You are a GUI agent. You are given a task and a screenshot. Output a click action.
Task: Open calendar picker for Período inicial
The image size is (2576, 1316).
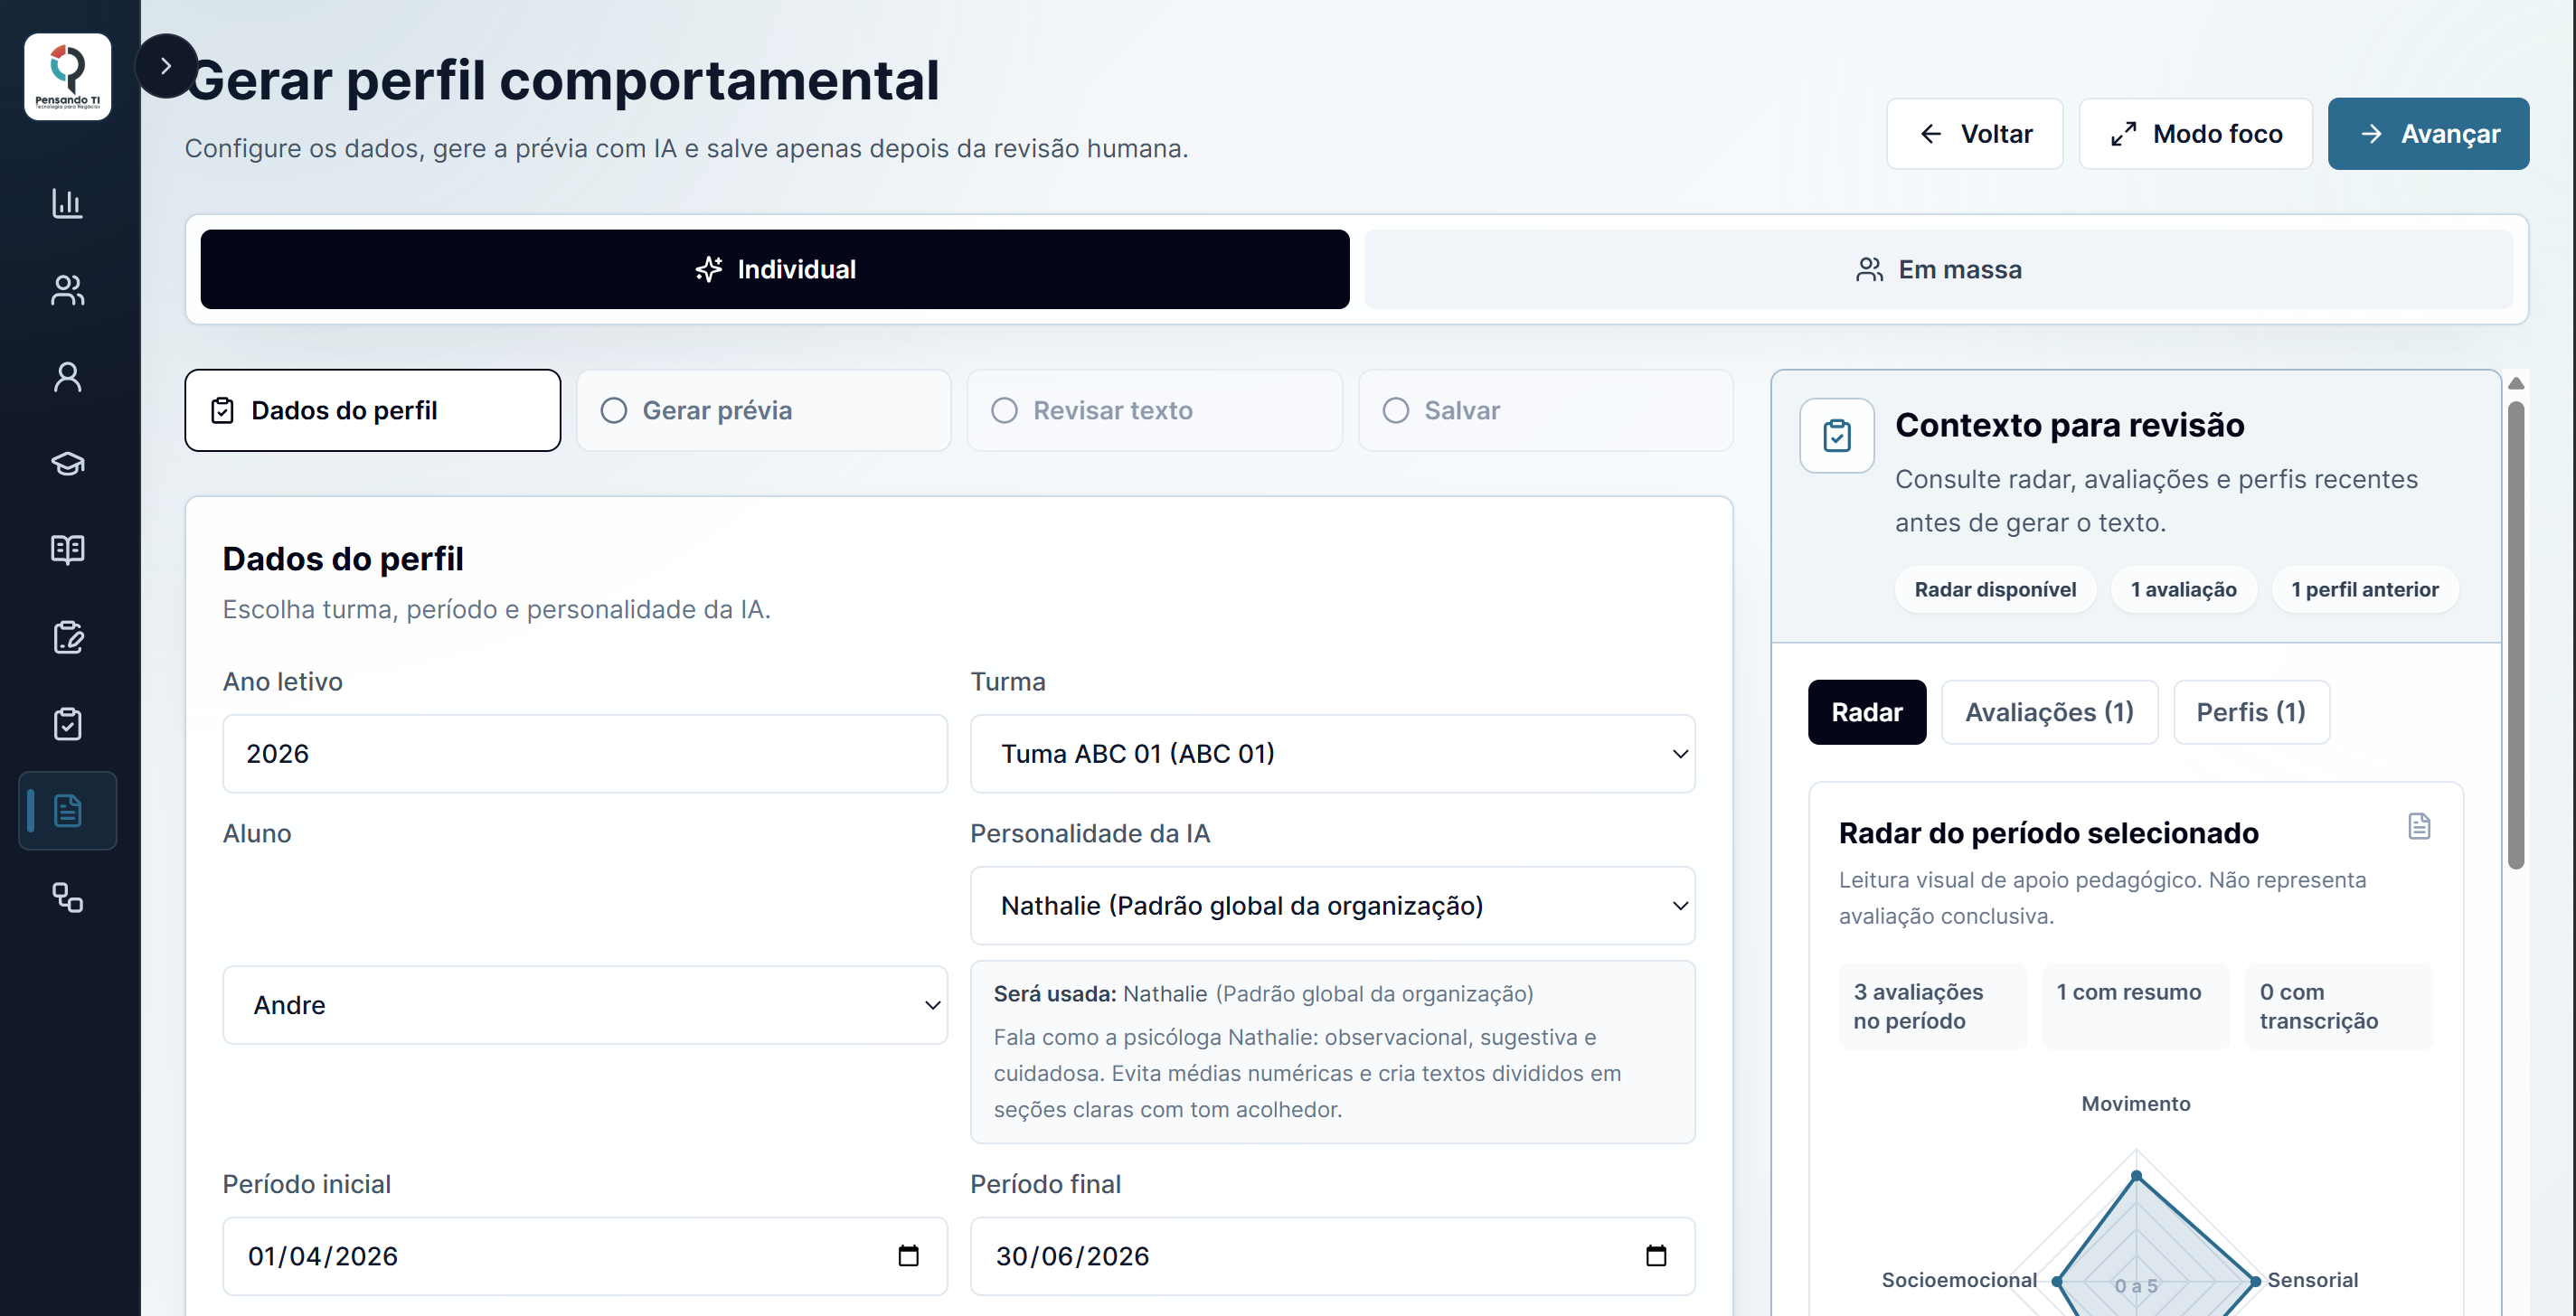coord(908,1255)
